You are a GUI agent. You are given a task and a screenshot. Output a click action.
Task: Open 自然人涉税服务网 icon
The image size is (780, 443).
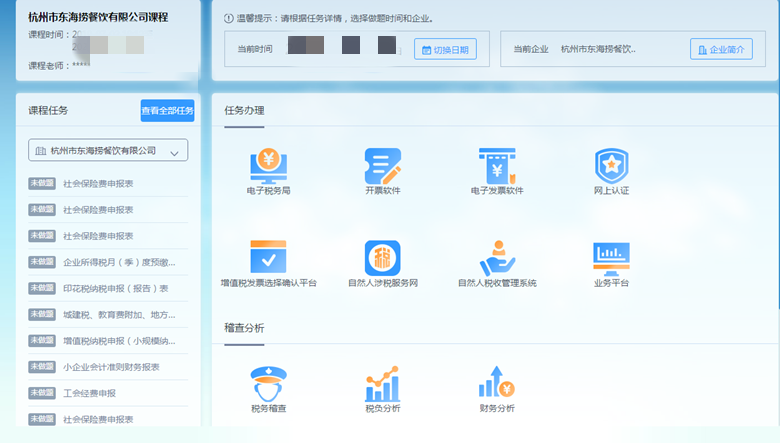coord(382,258)
